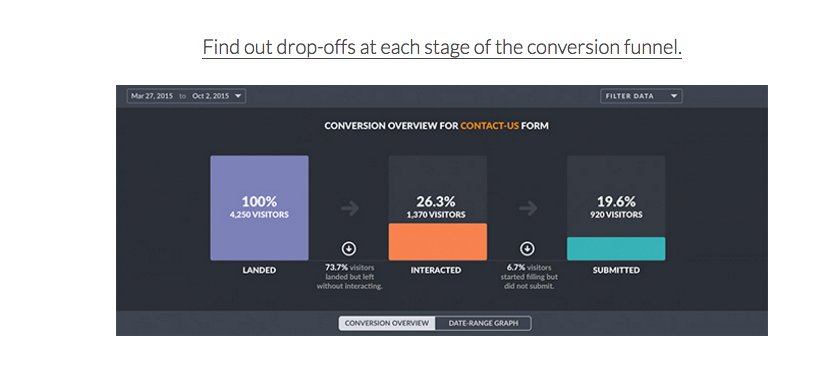Expand the Filter Data dropdown
Image resolution: width=836 pixels, height=392 pixels.
(x=641, y=96)
